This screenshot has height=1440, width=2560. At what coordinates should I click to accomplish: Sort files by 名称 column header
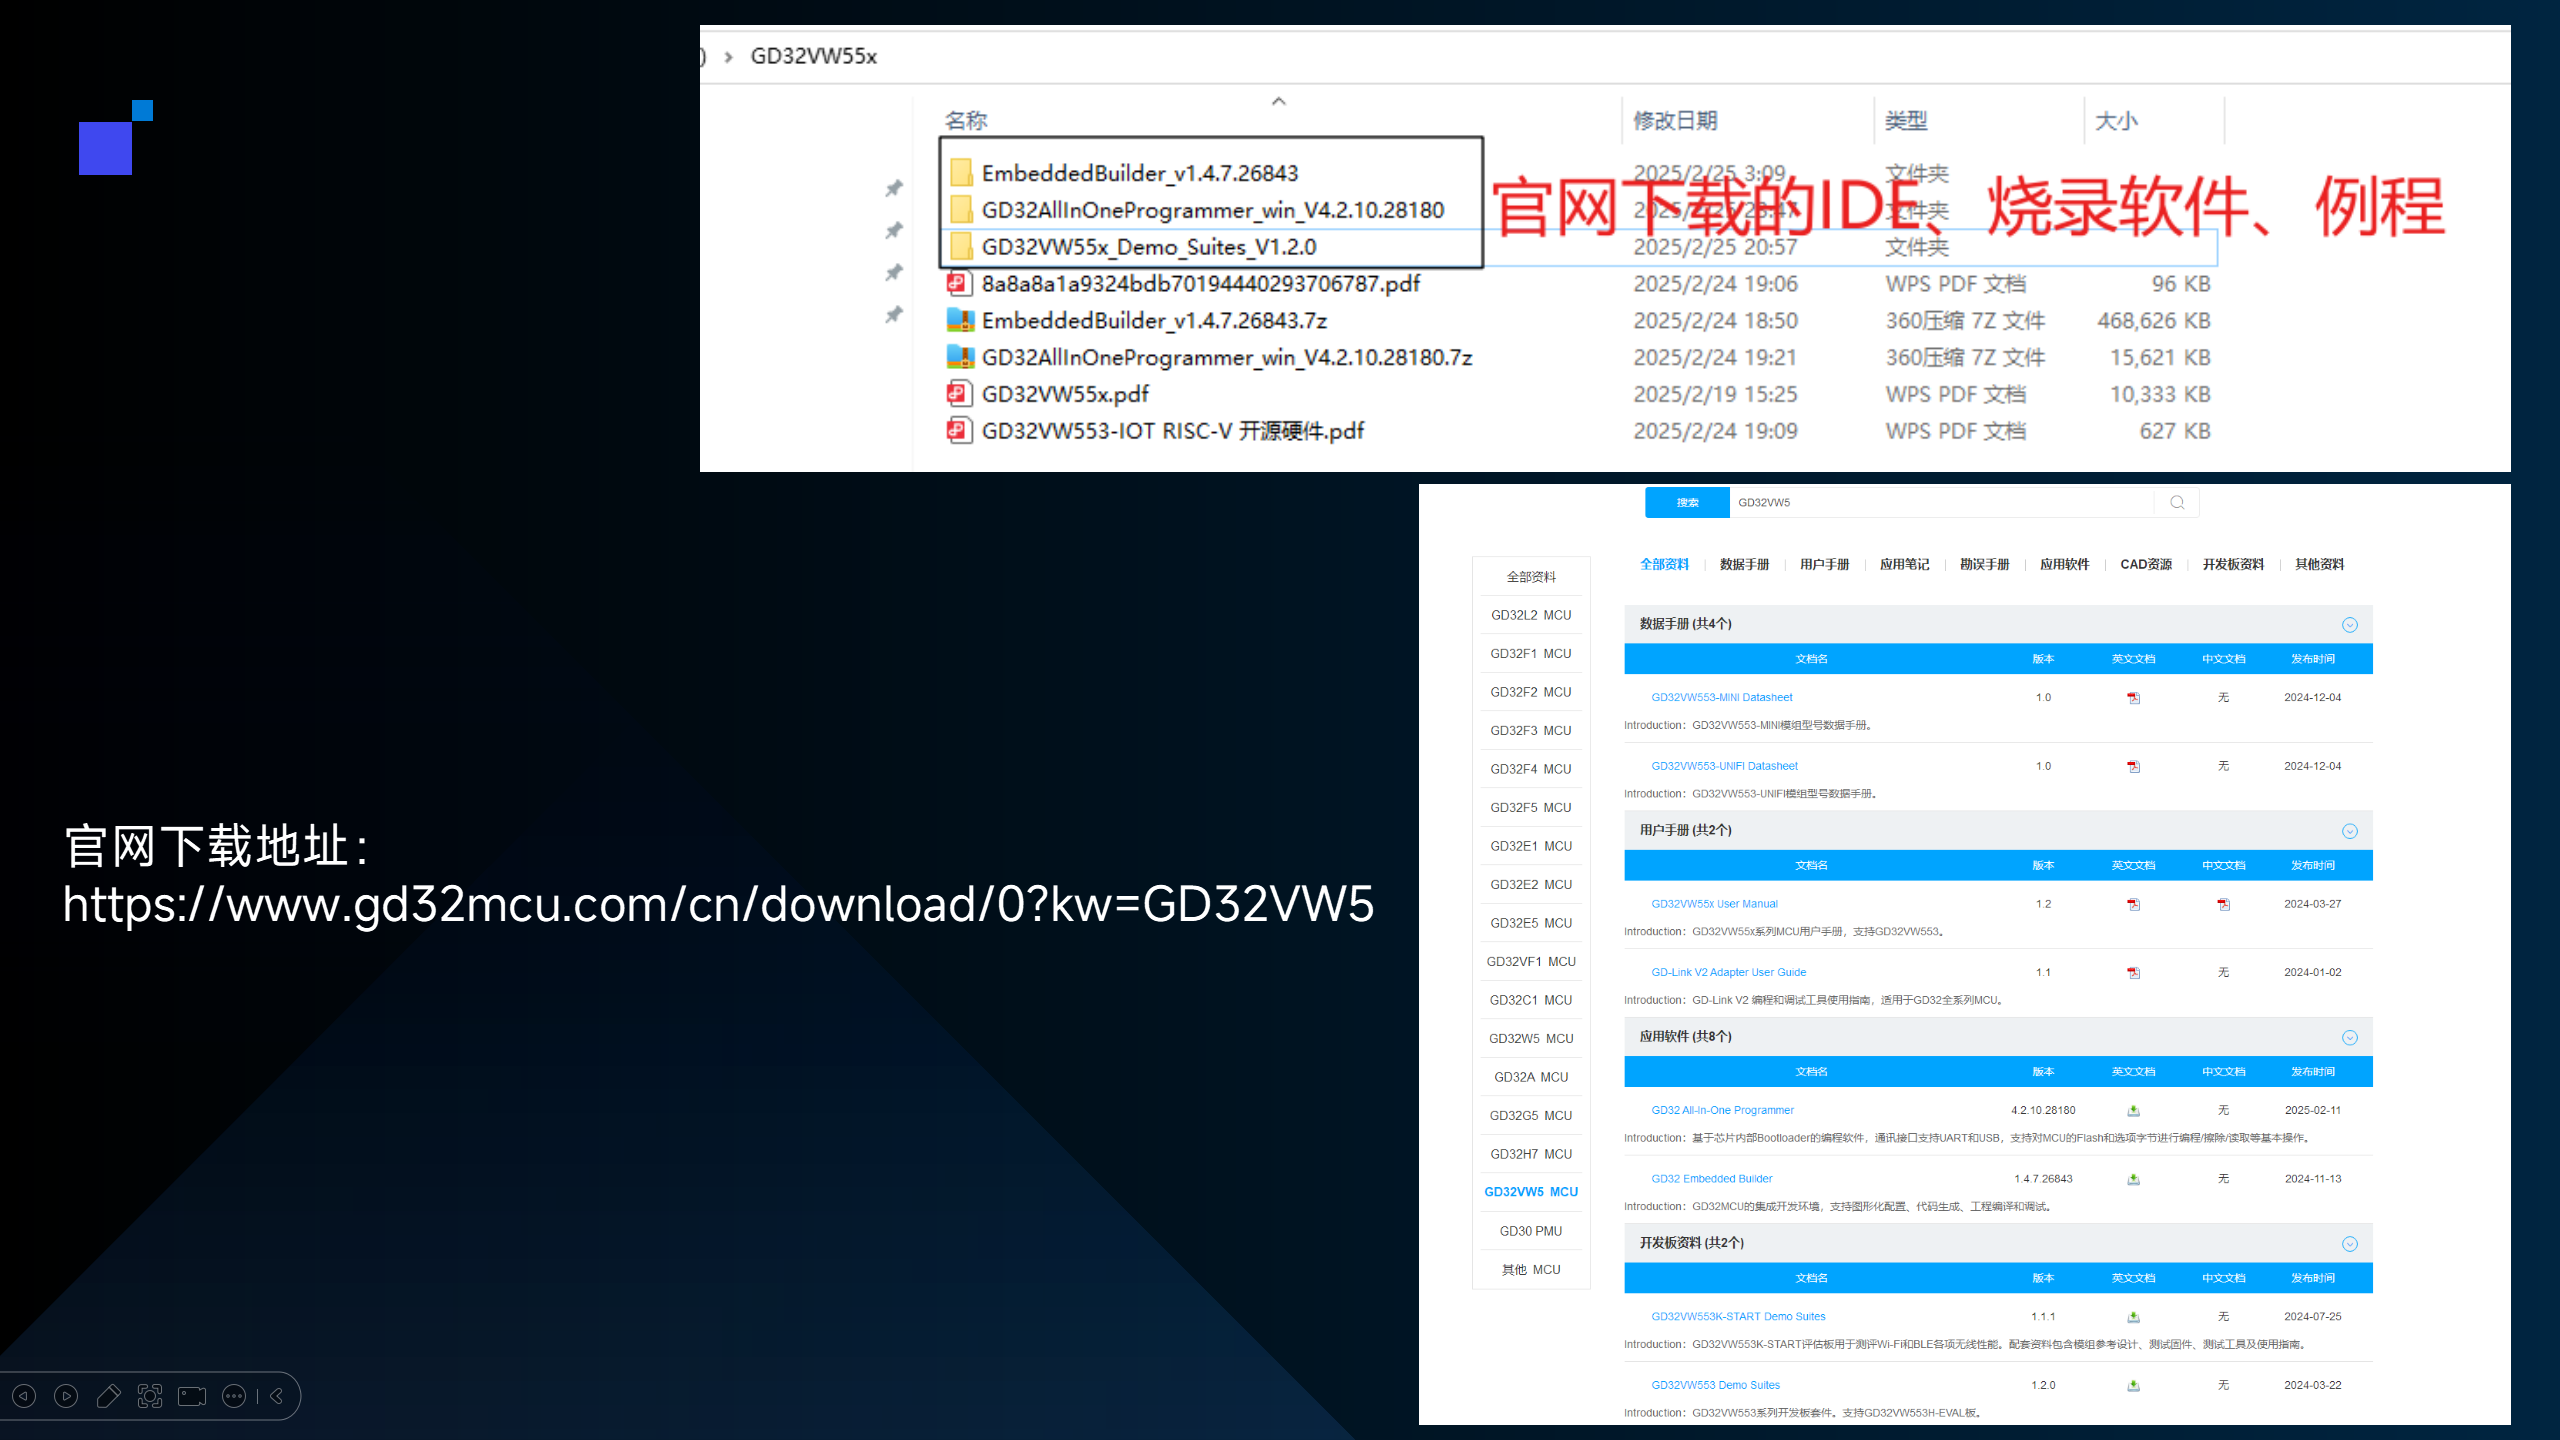(x=966, y=121)
